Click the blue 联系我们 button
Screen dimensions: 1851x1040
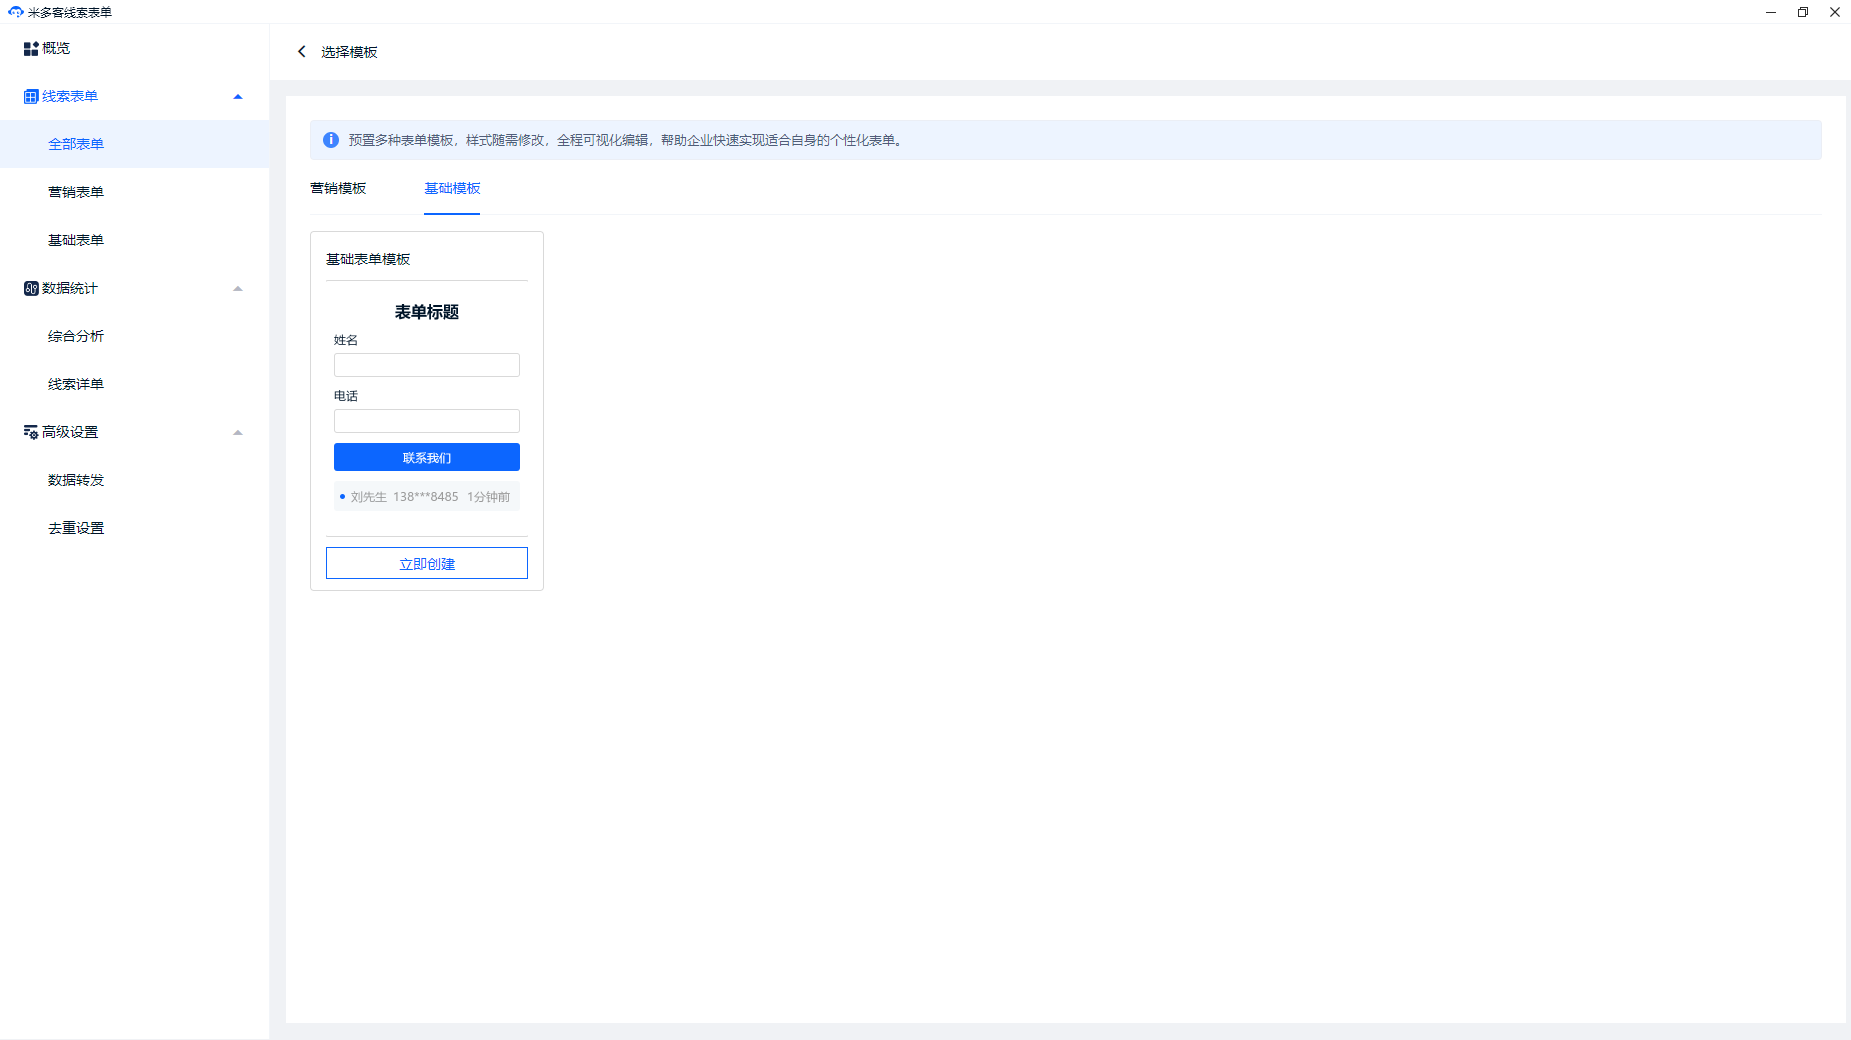427,457
